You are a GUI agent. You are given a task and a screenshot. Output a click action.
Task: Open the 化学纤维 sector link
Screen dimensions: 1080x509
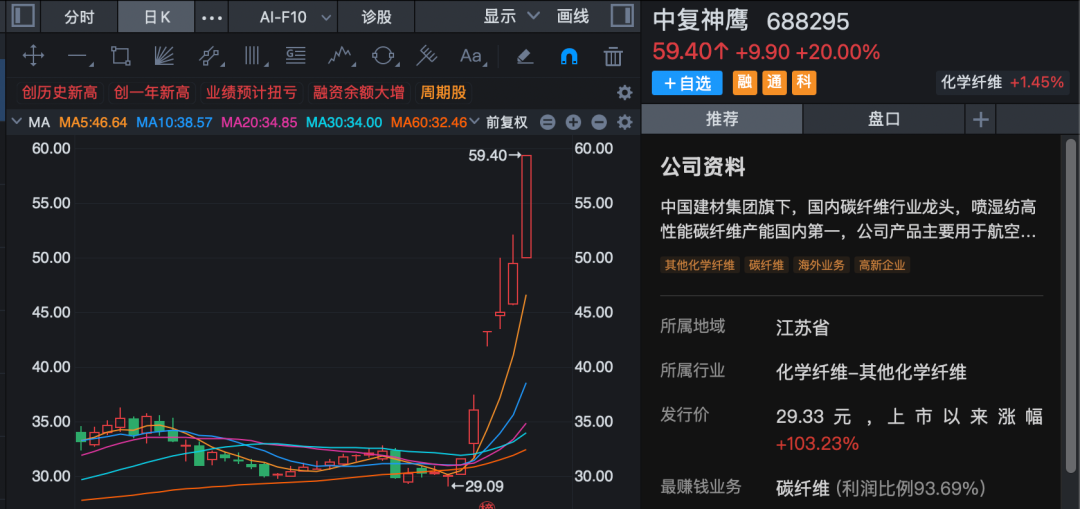[x=971, y=83]
